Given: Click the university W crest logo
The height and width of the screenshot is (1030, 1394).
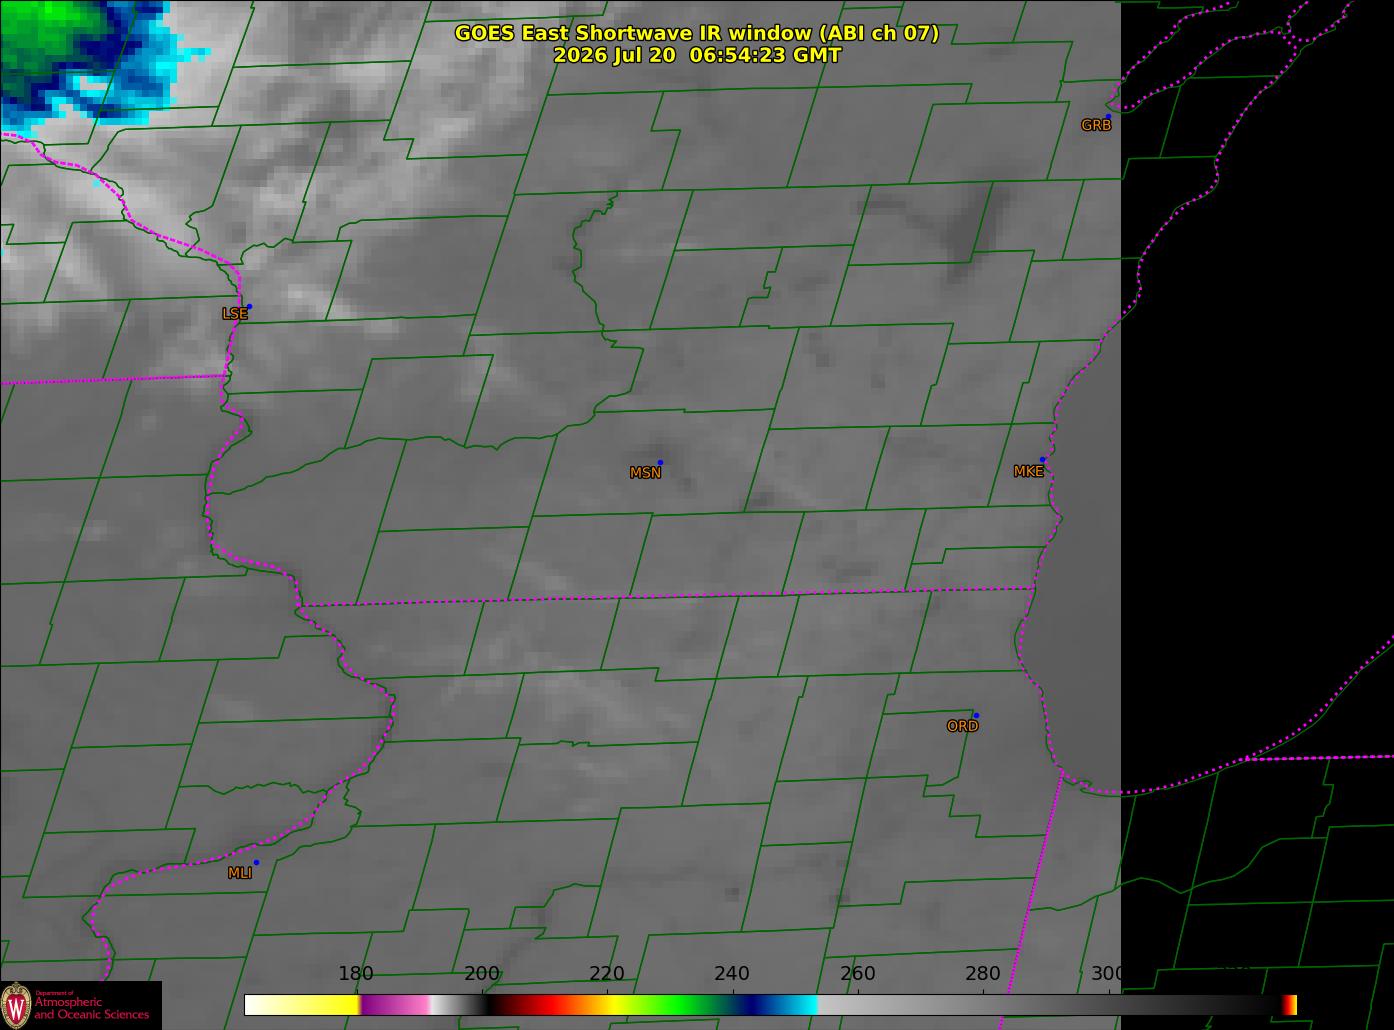Looking at the screenshot, I should 16,1005.
